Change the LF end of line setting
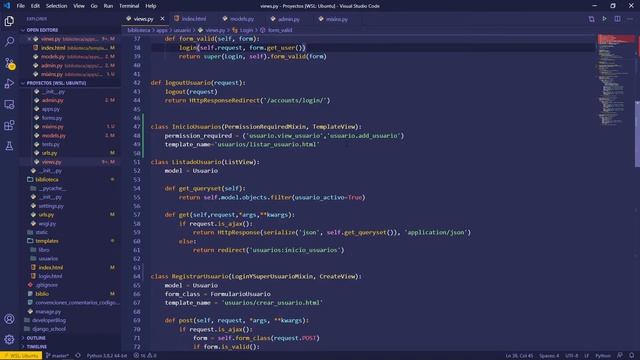Viewport: 640px width, 360px height. pyautogui.click(x=587, y=356)
